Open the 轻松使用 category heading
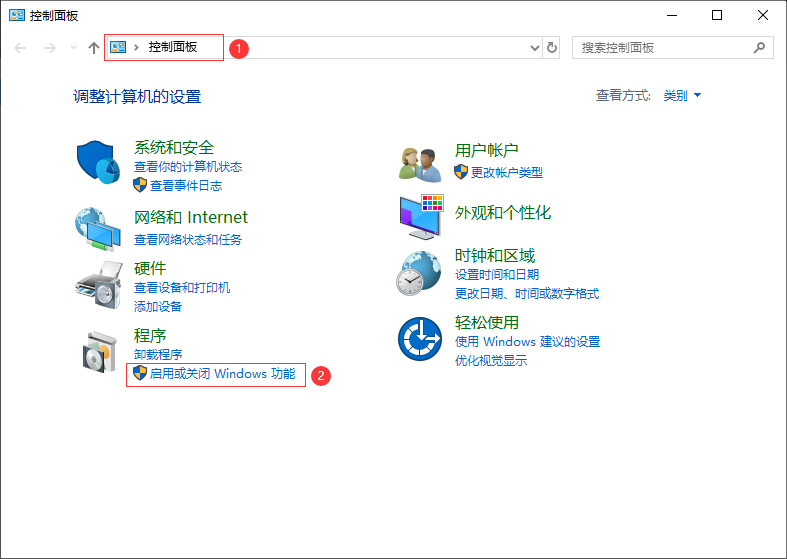The height and width of the screenshot is (559, 787). point(486,322)
